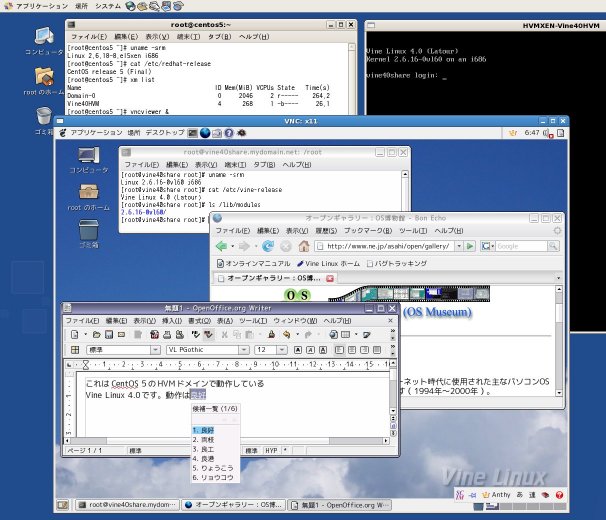Open New document dropdown arrow in Writer

(85, 334)
